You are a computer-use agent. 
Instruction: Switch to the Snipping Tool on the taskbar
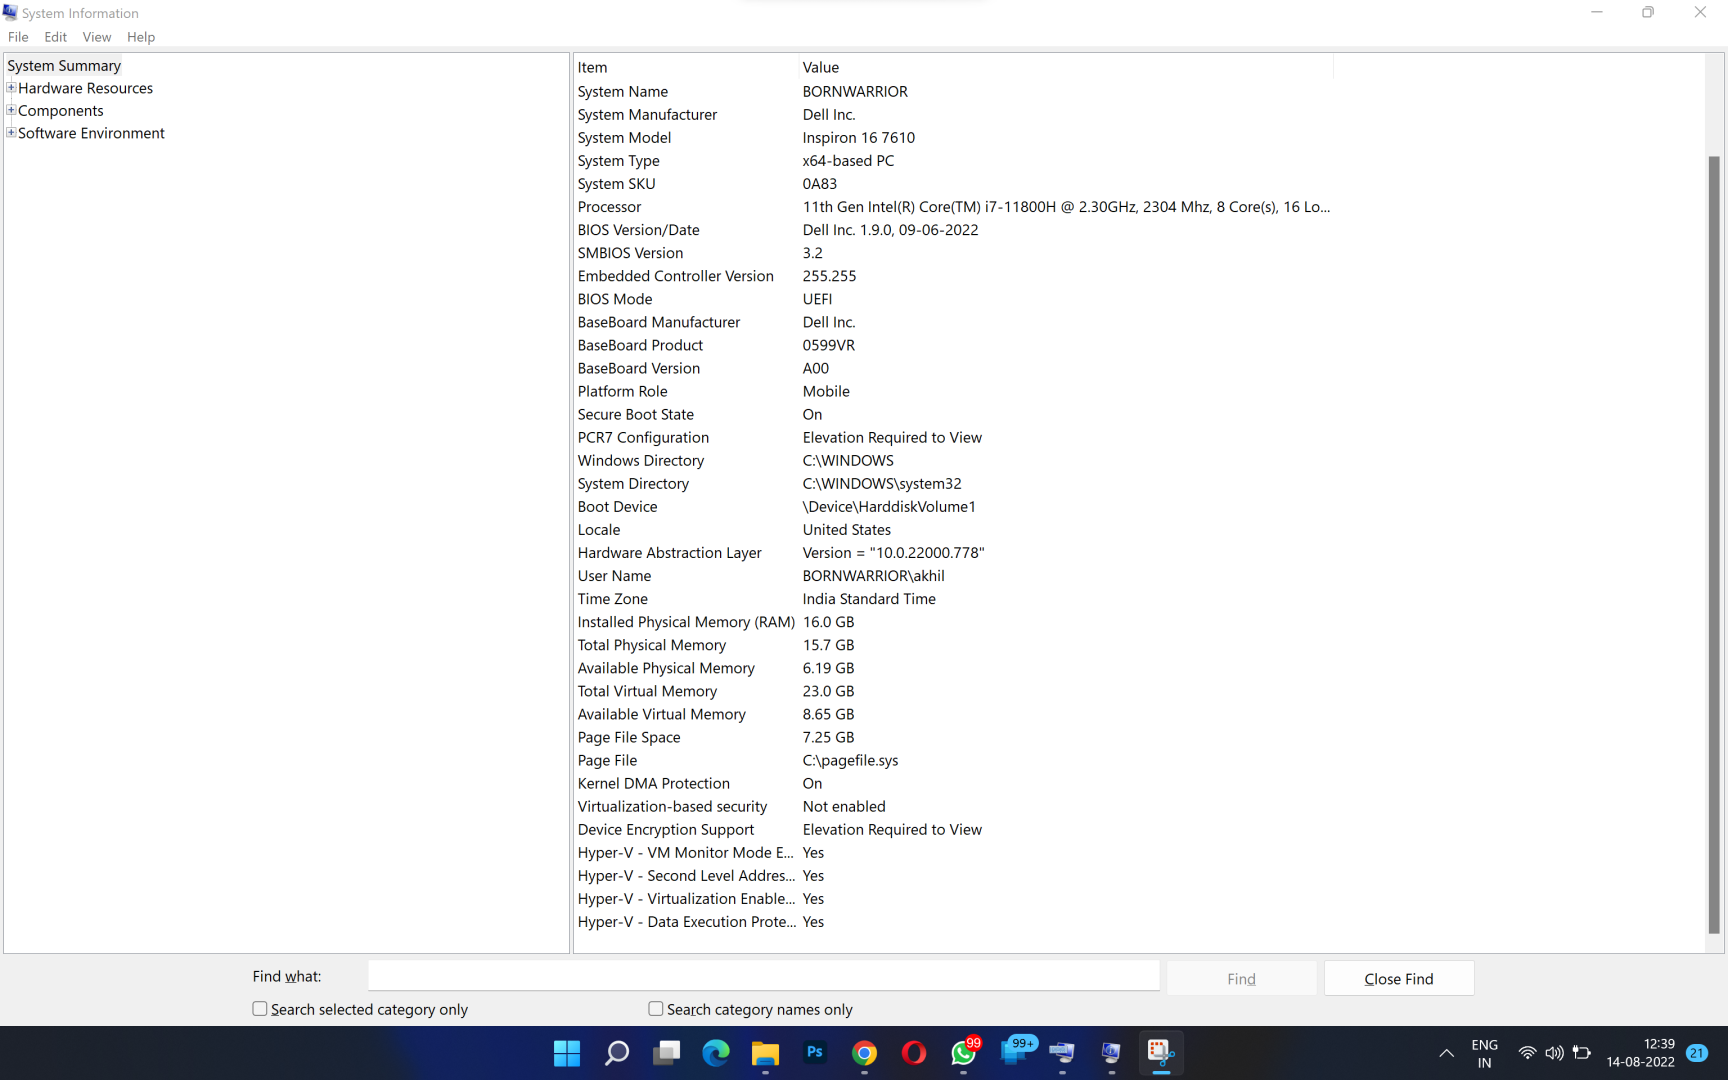pyautogui.click(x=1160, y=1053)
